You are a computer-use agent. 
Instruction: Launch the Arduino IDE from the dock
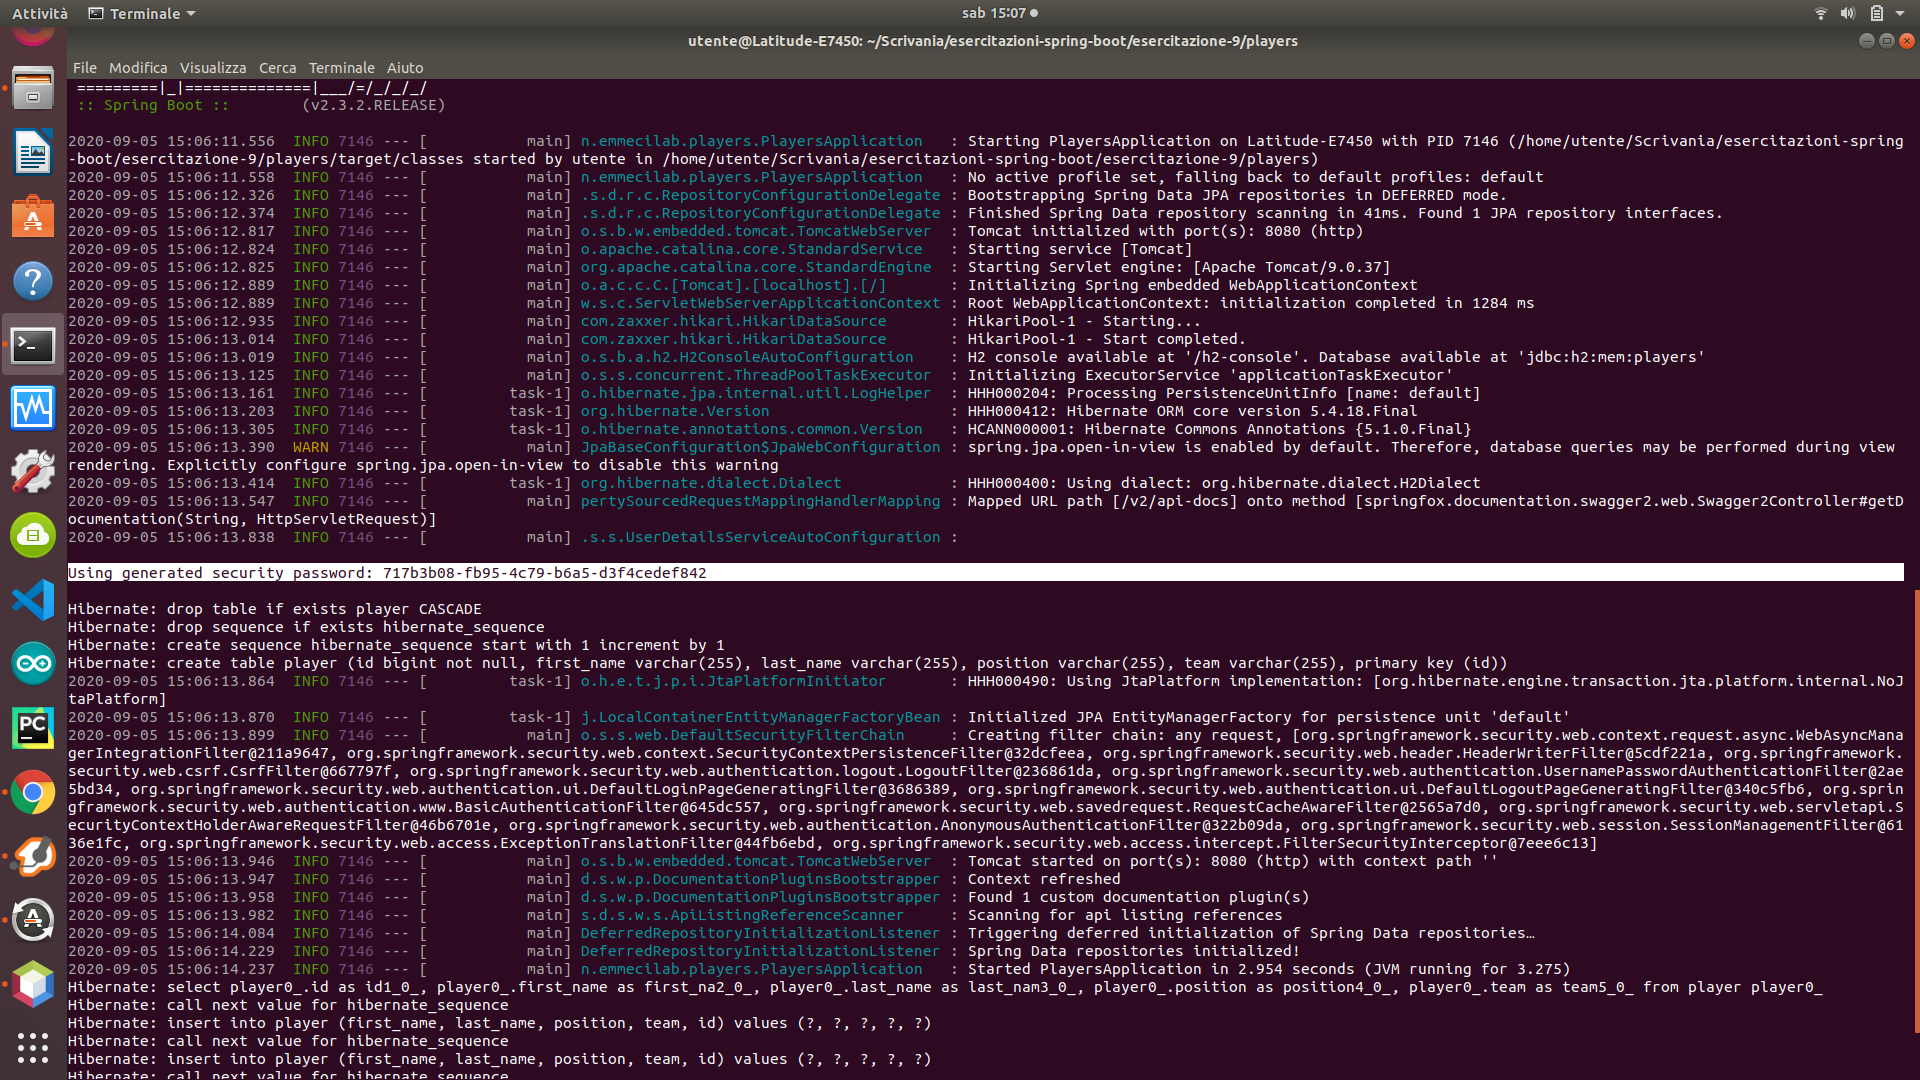33,664
